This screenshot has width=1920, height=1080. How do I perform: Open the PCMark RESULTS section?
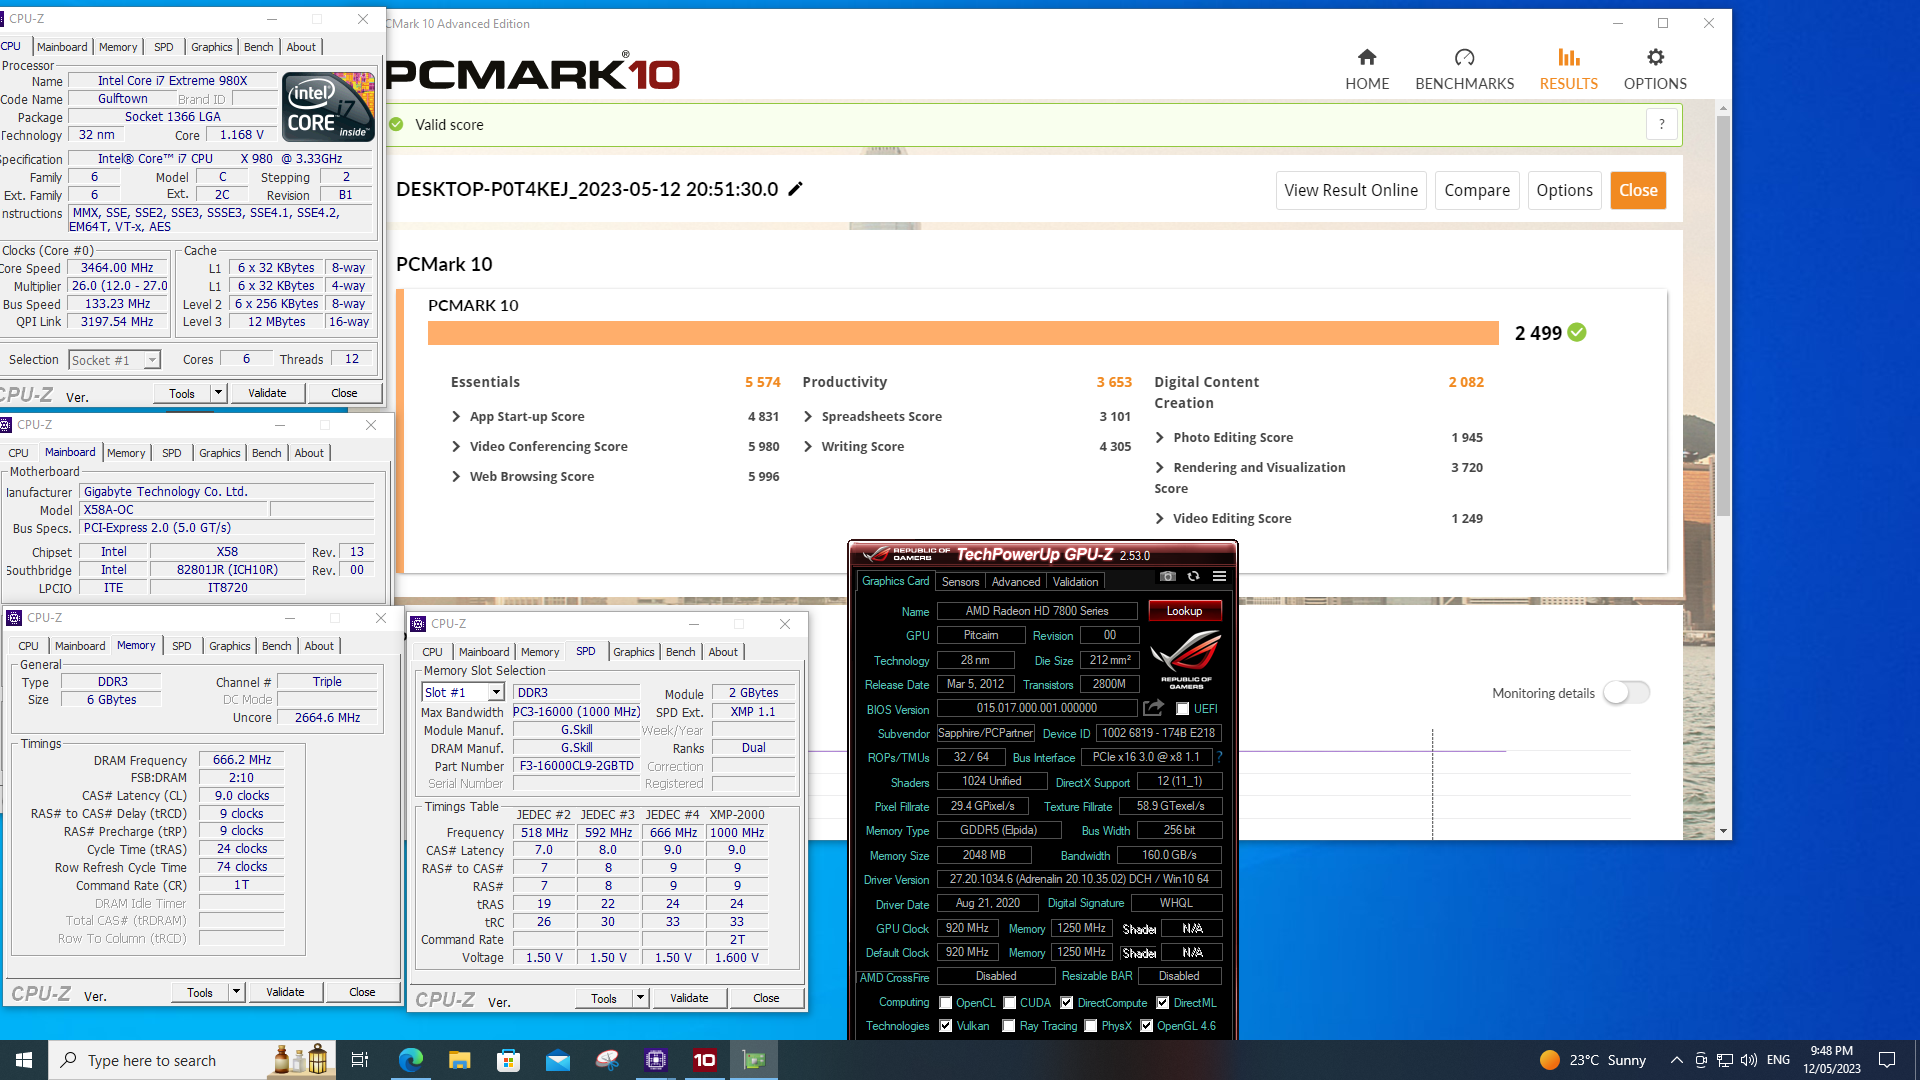pyautogui.click(x=1568, y=69)
